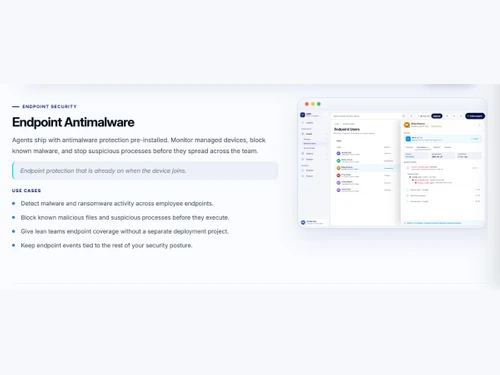The image size is (500, 375).
Task: Click the bullet "Block known malicious files"
Action: (x=125, y=217)
